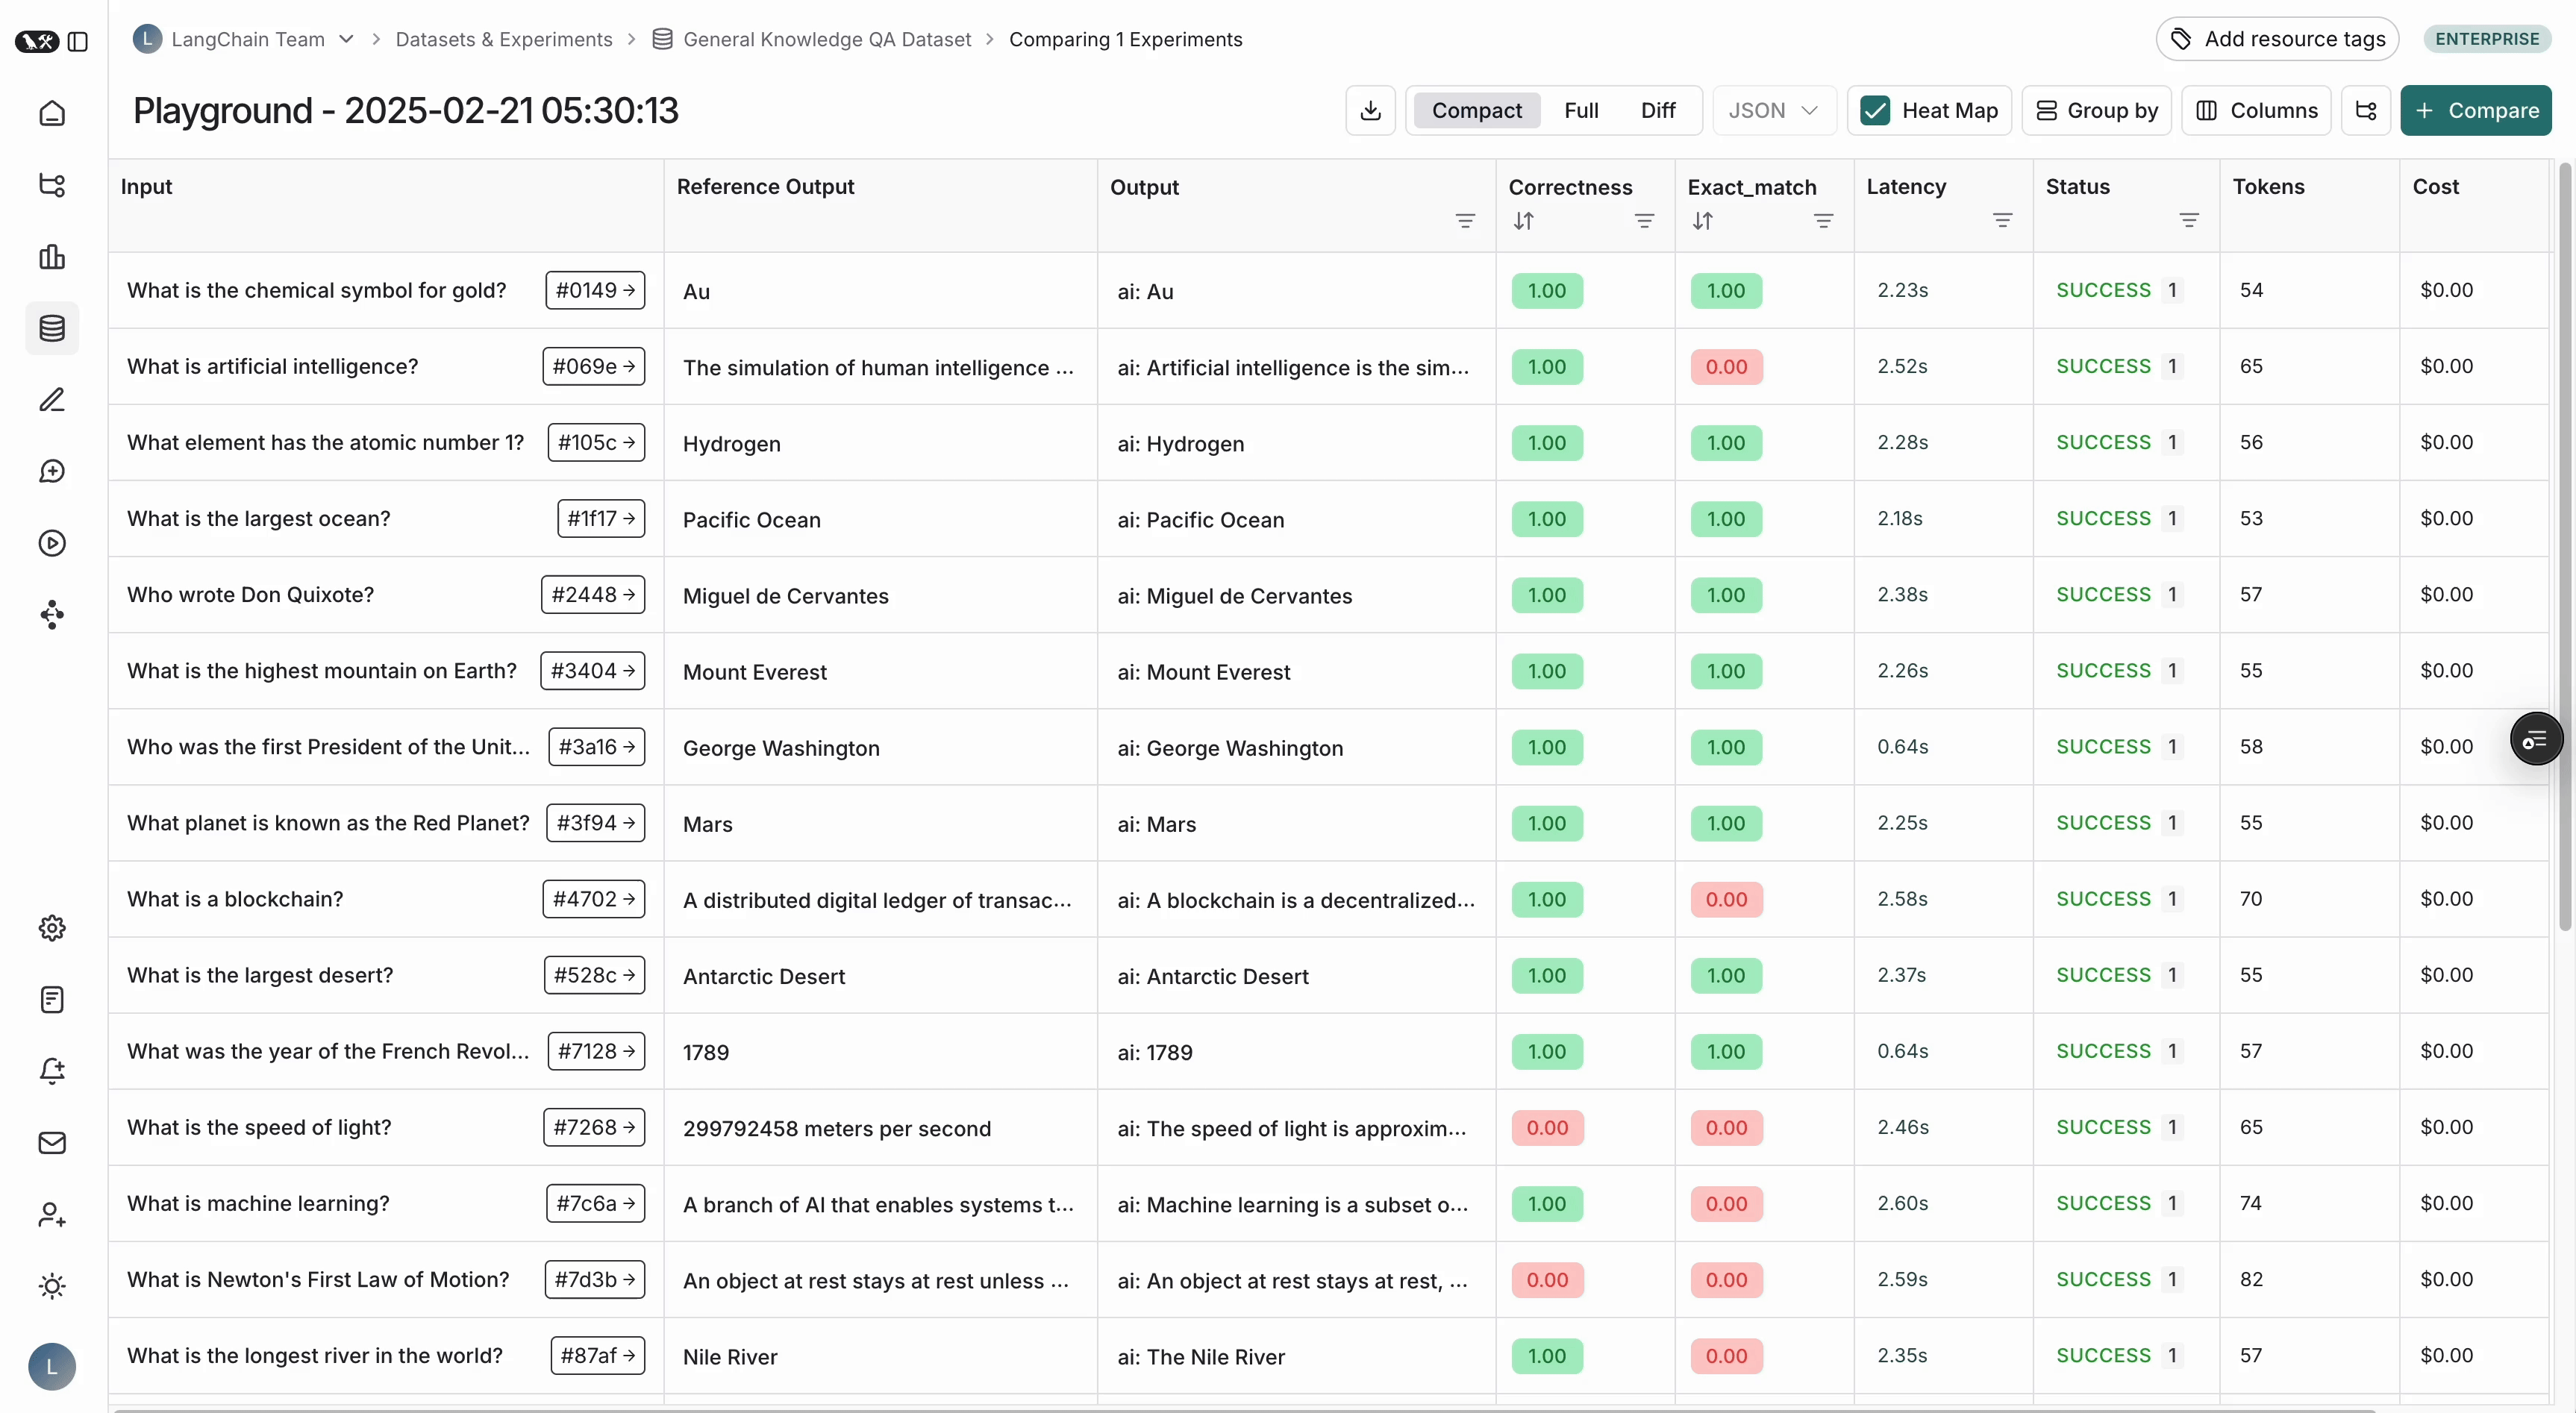The height and width of the screenshot is (1413, 2576).
Task: Switch to the Full view tab
Action: (1581, 110)
